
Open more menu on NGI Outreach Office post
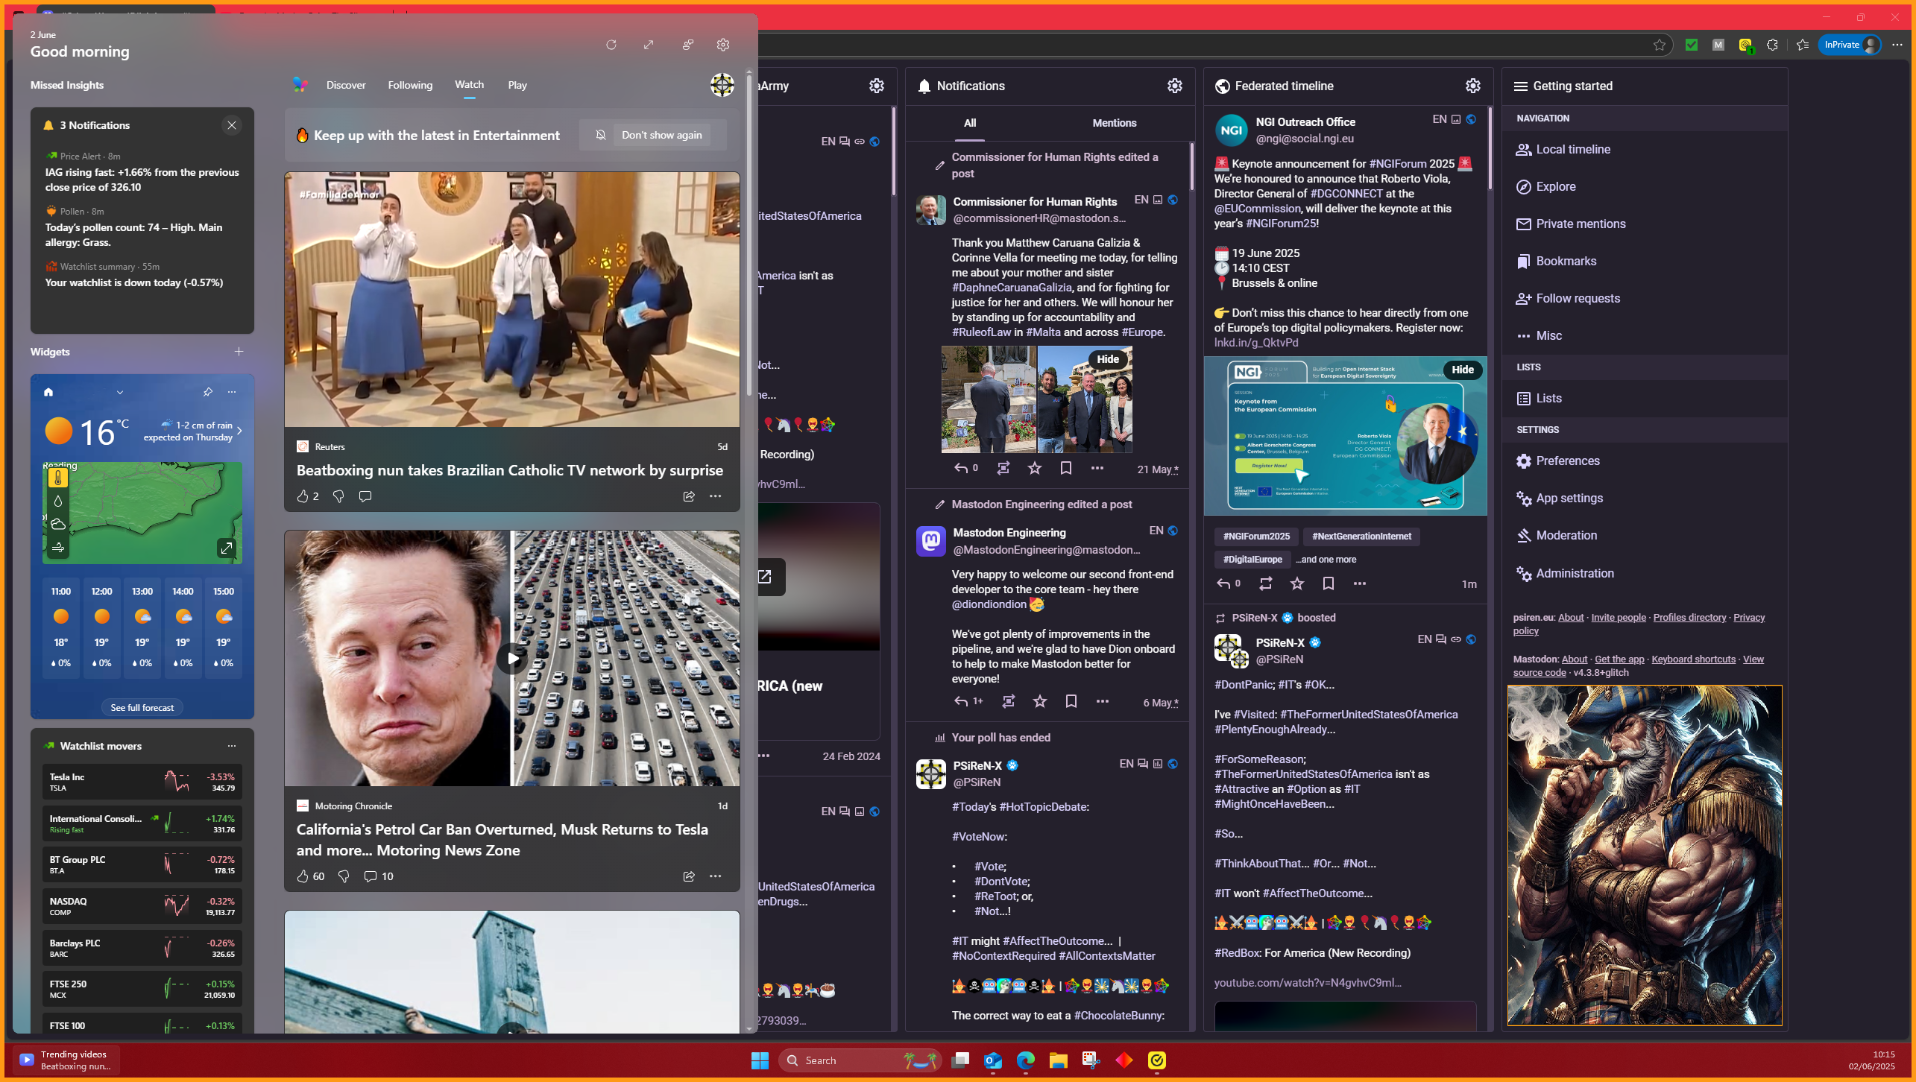(x=1360, y=583)
